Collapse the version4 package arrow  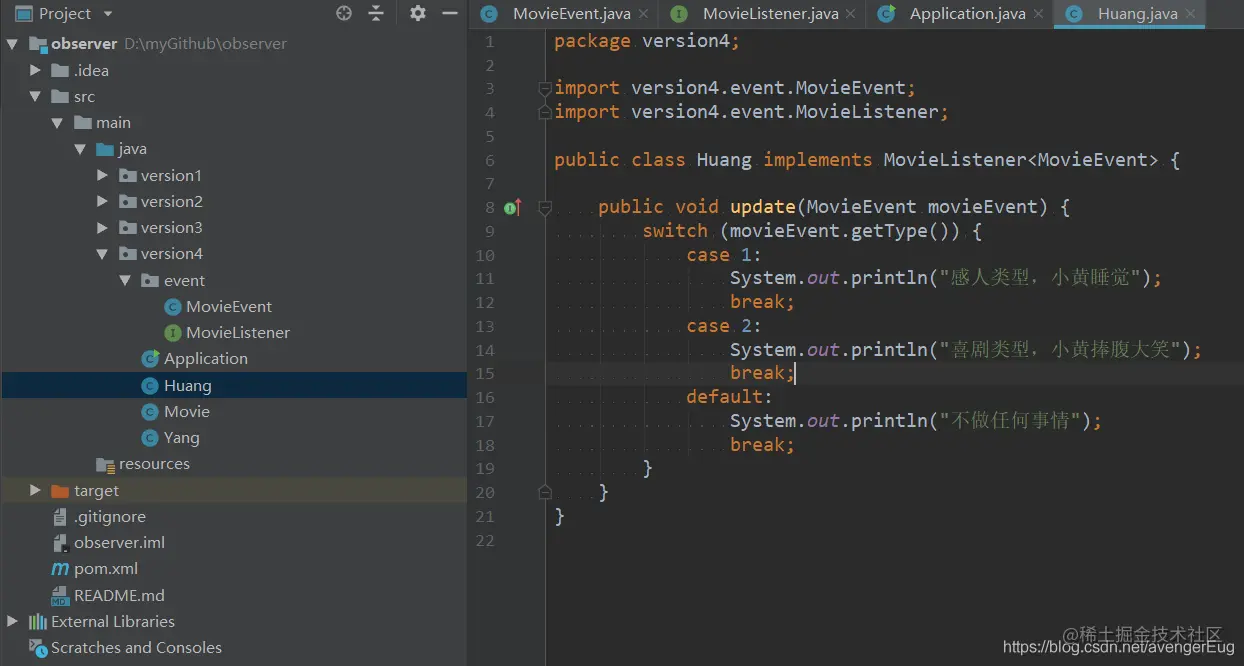point(102,254)
